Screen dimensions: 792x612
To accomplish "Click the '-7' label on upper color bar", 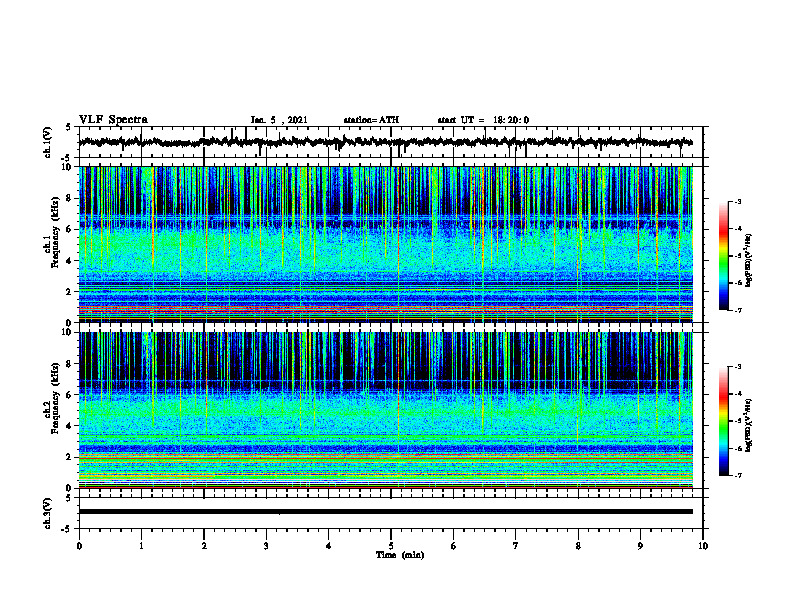I will [738, 310].
